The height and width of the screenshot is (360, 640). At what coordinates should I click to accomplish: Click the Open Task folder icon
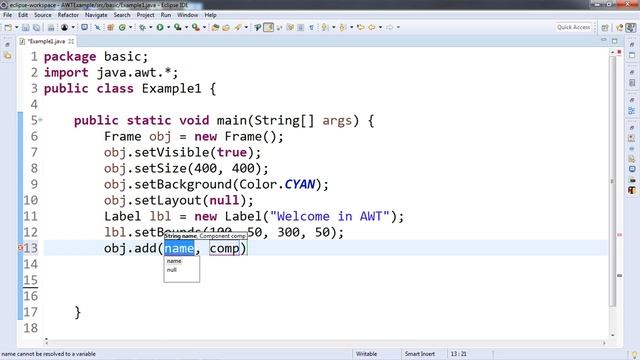(x=226, y=27)
